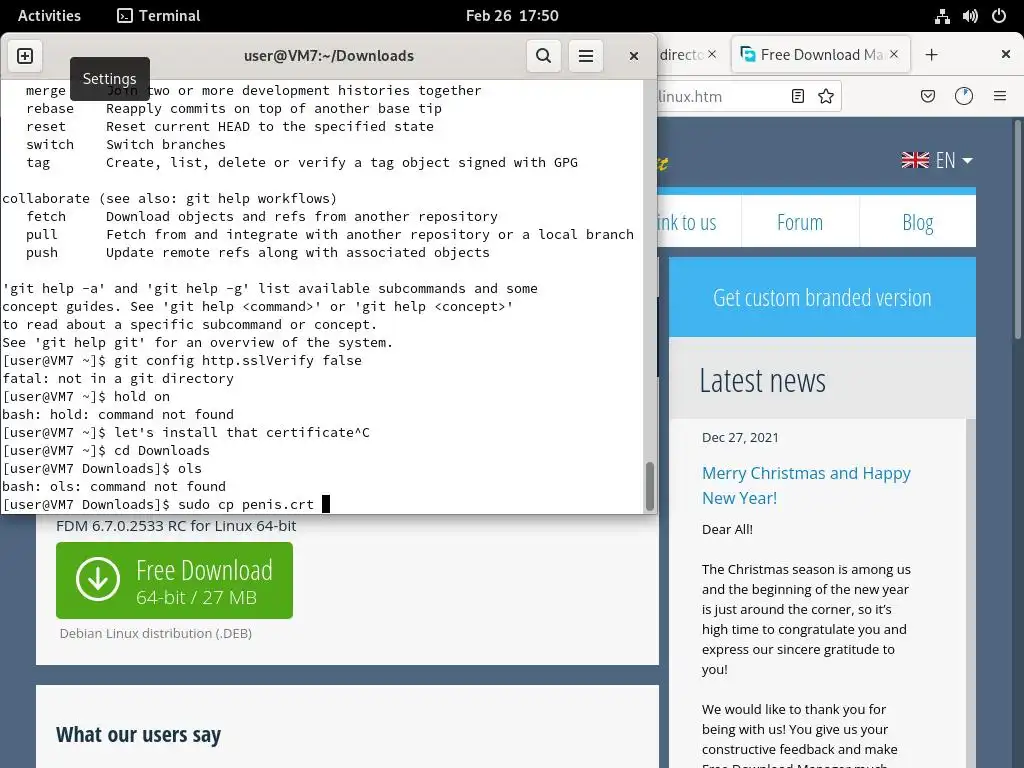
Task: Click the 'ink to us' navigation item
Action: pyautogui.click(x=687, y=222)
